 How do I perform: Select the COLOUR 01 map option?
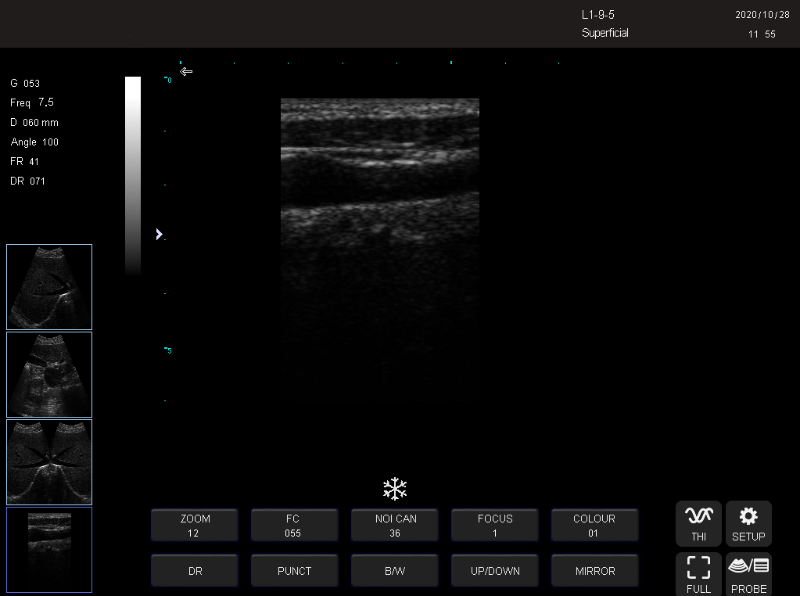(x=595, y=525)
